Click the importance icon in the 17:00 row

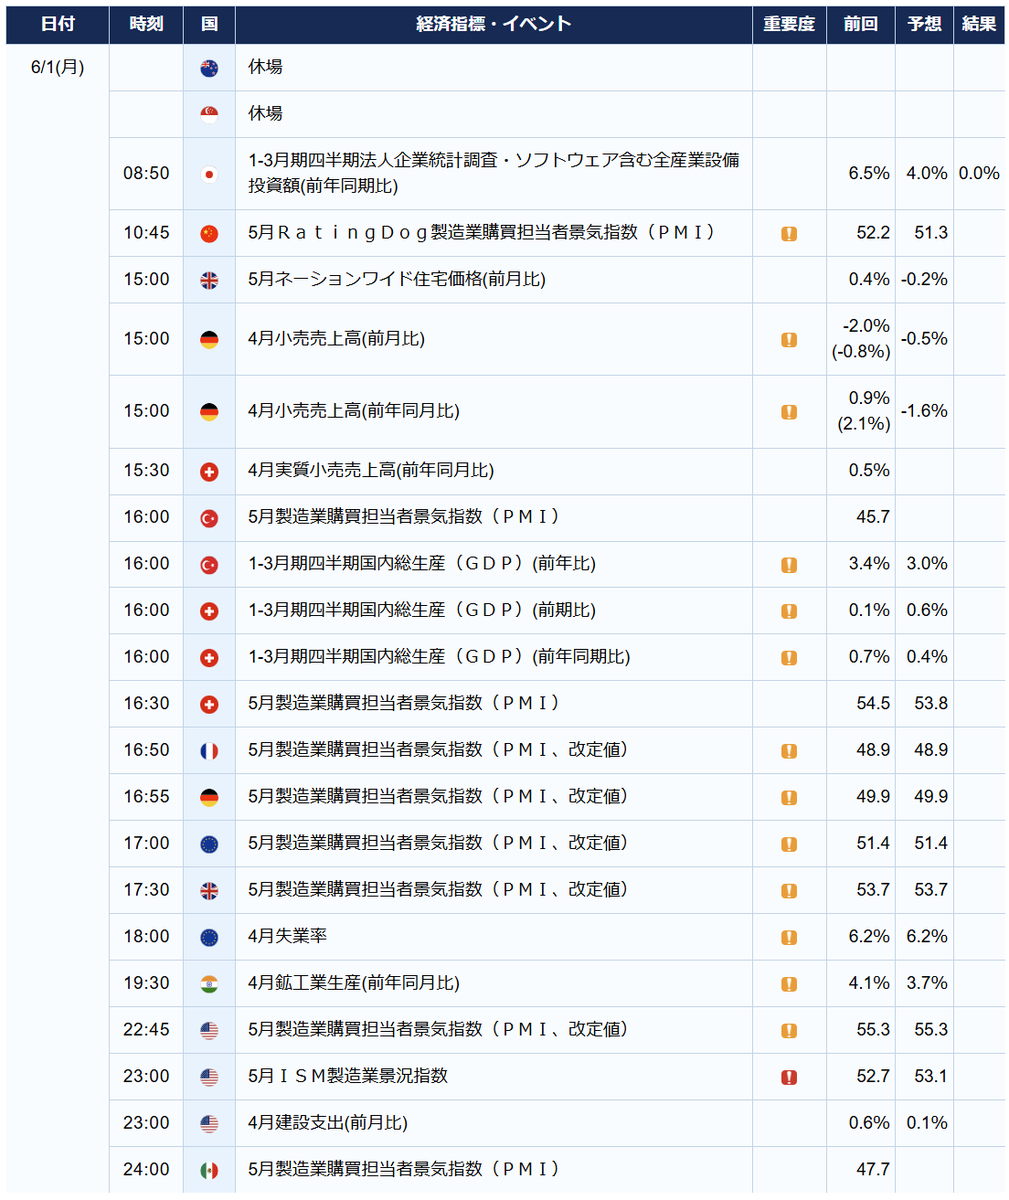(x=789, y=844)
